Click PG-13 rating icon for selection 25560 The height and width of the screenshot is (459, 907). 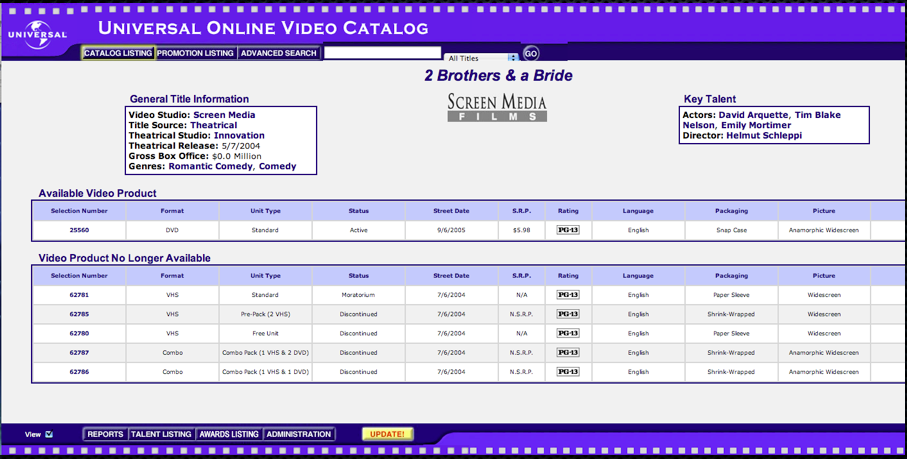(x=568, y=230)
